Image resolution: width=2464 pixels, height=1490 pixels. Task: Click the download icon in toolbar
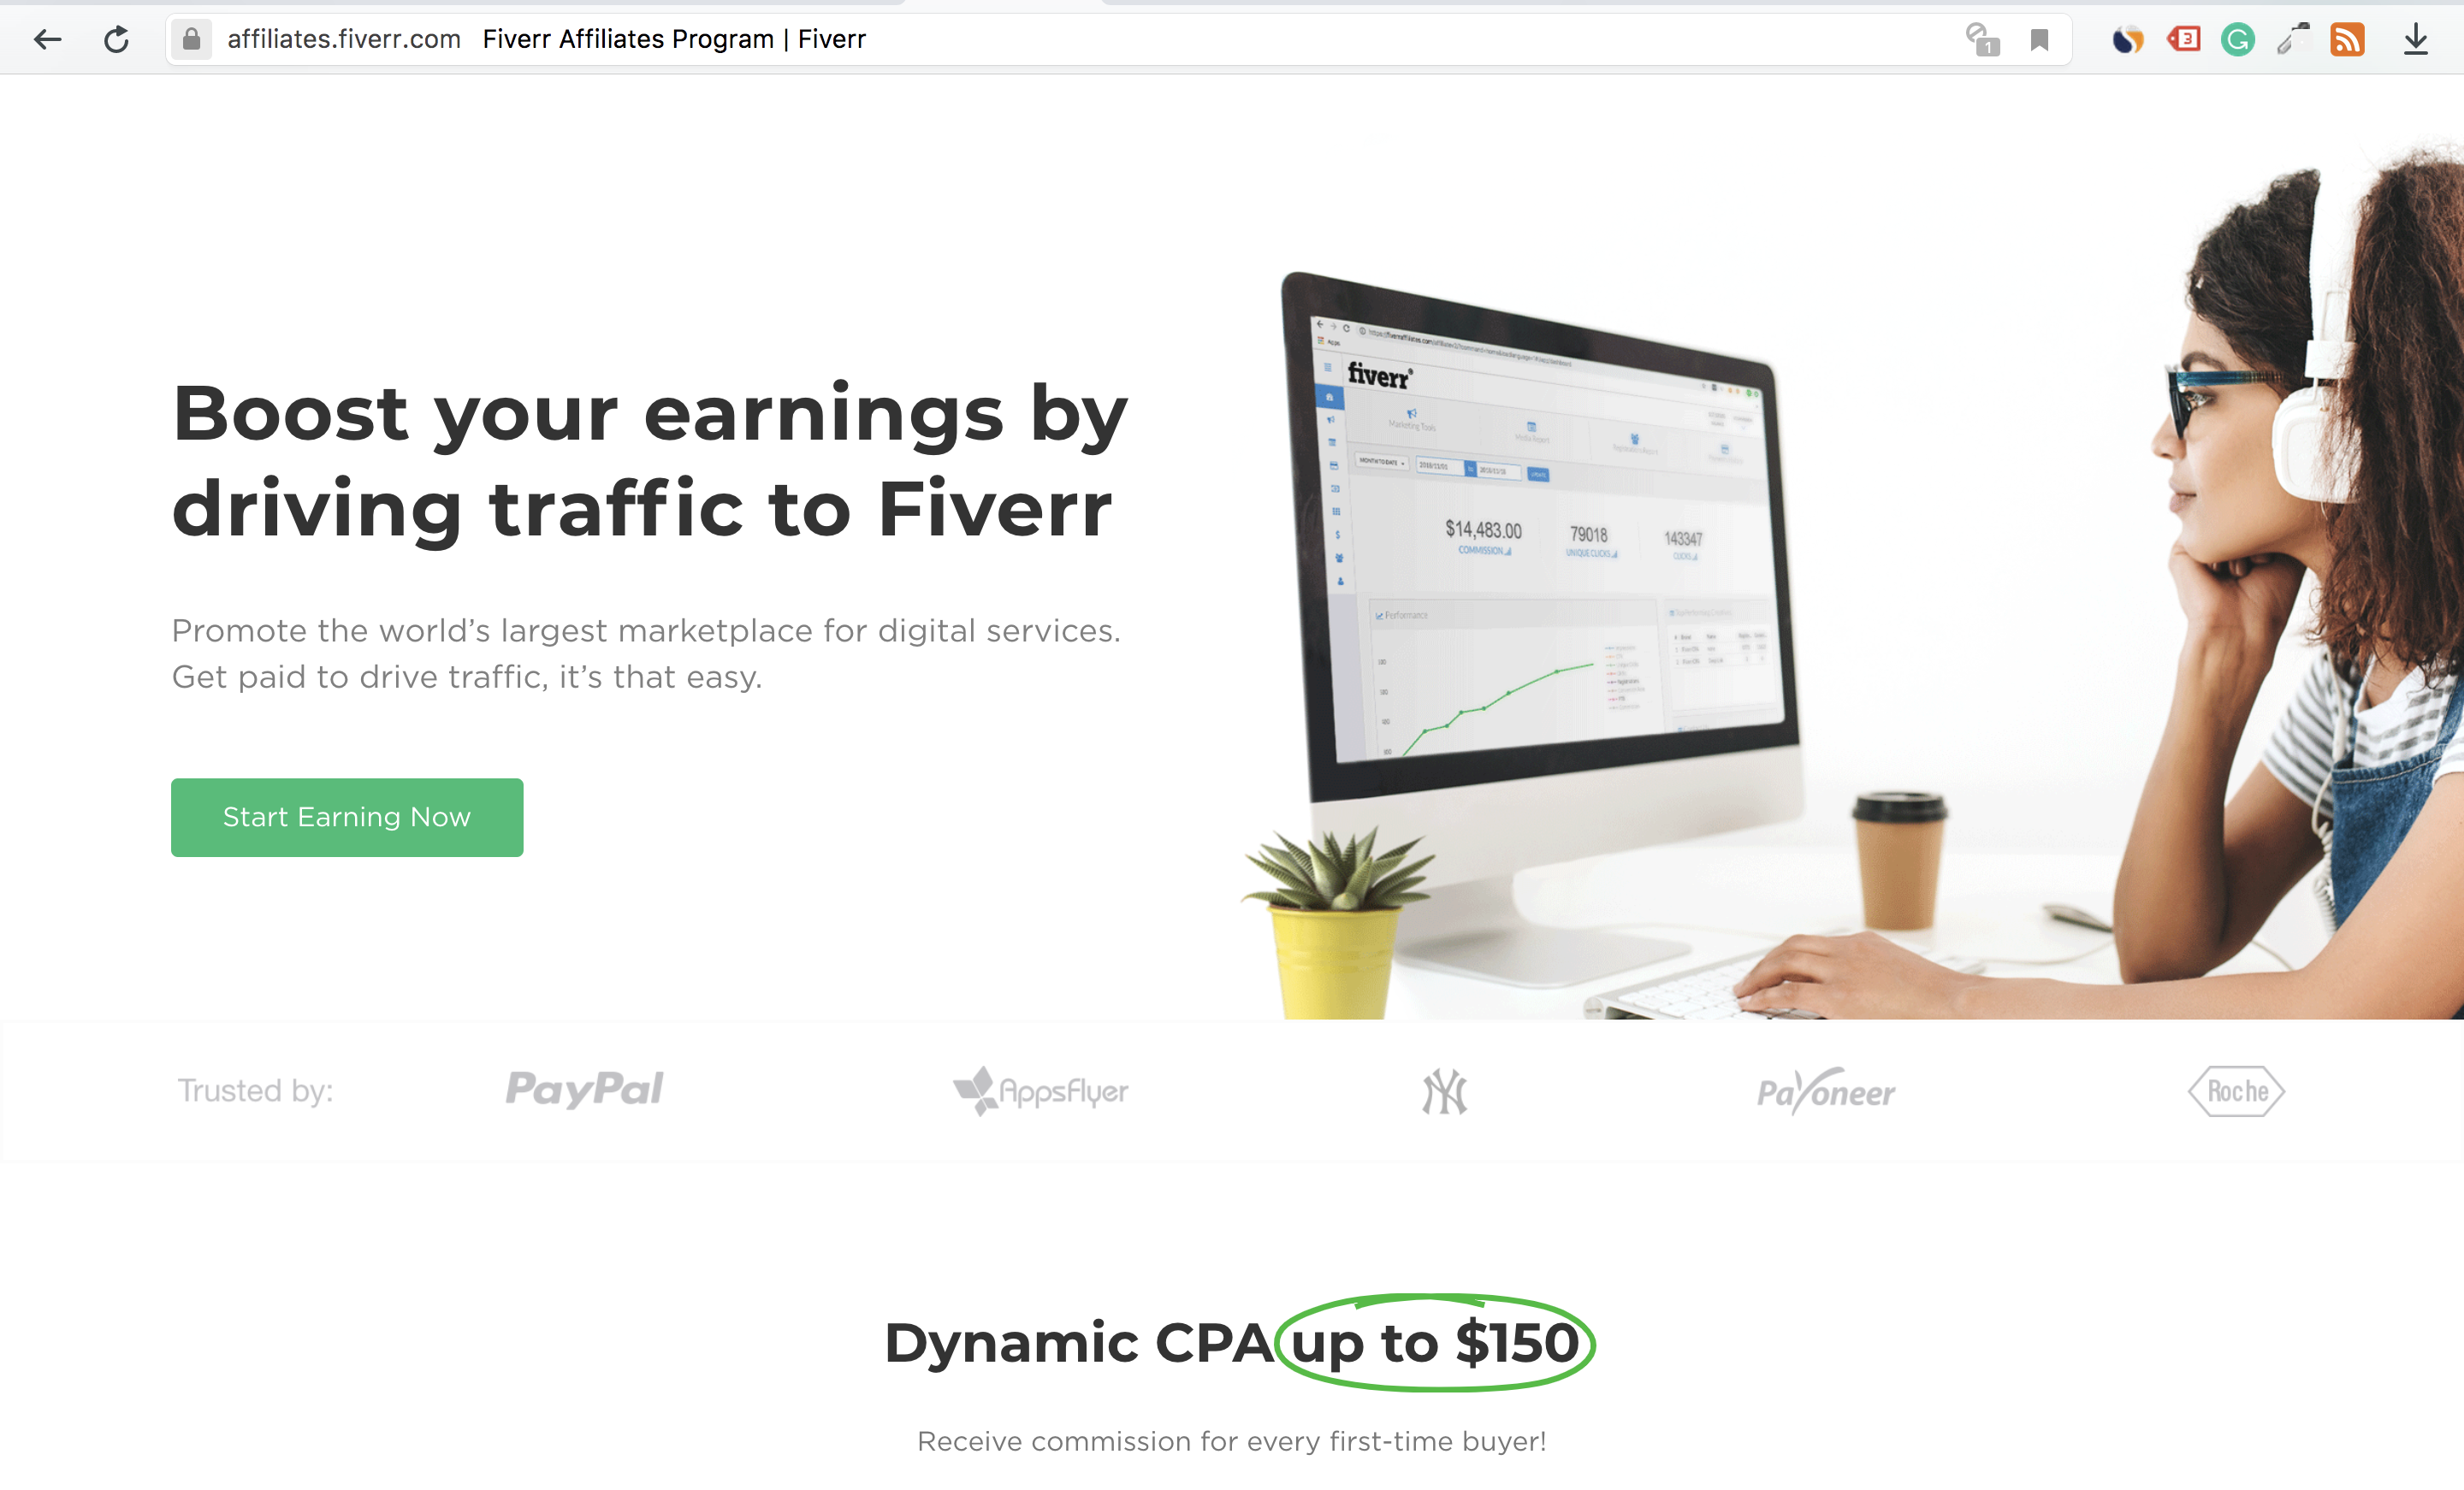pyautogui.click(x=2420, y=37)
